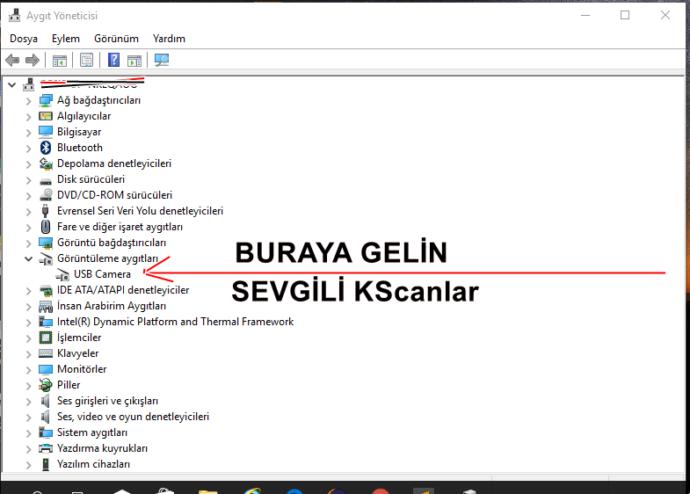Click the scan for hardware changes monitor icon

[161, 60]
